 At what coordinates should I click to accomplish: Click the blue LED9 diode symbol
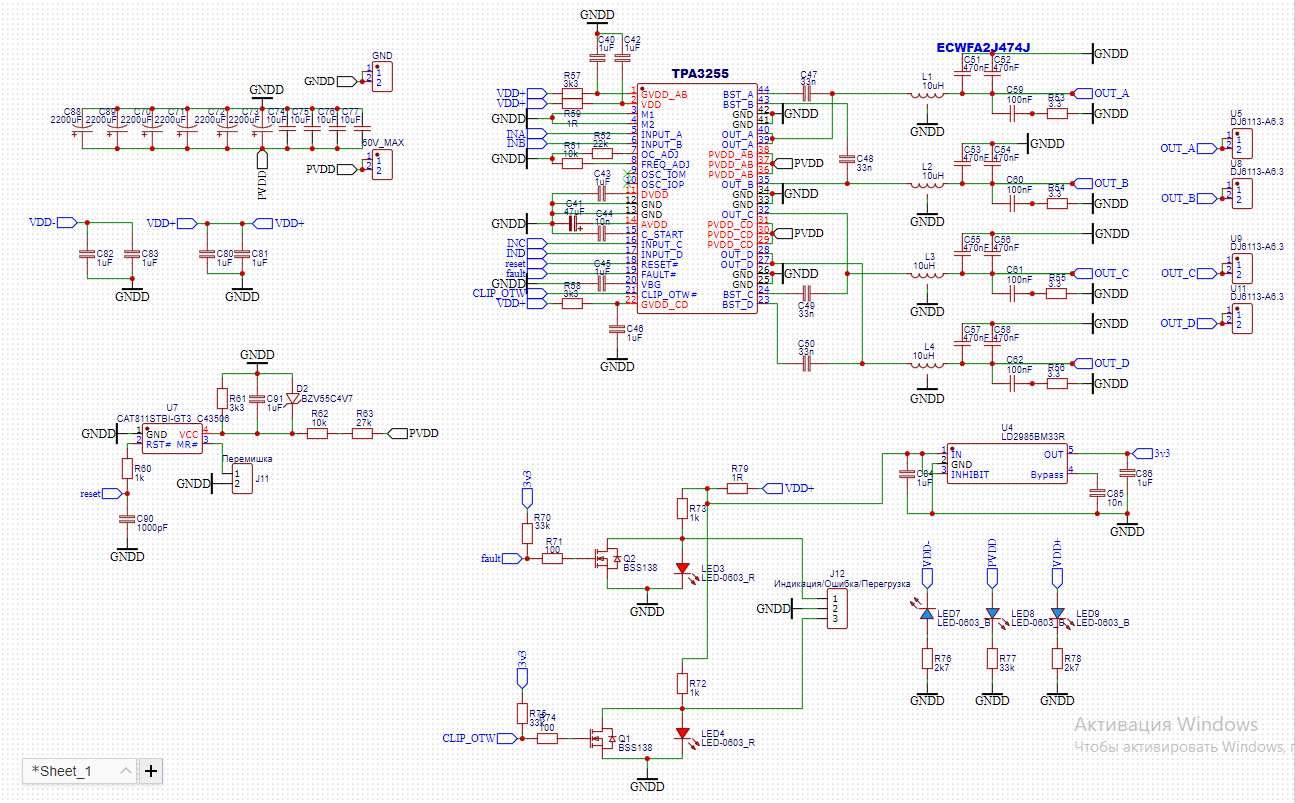click(1057, 613)
